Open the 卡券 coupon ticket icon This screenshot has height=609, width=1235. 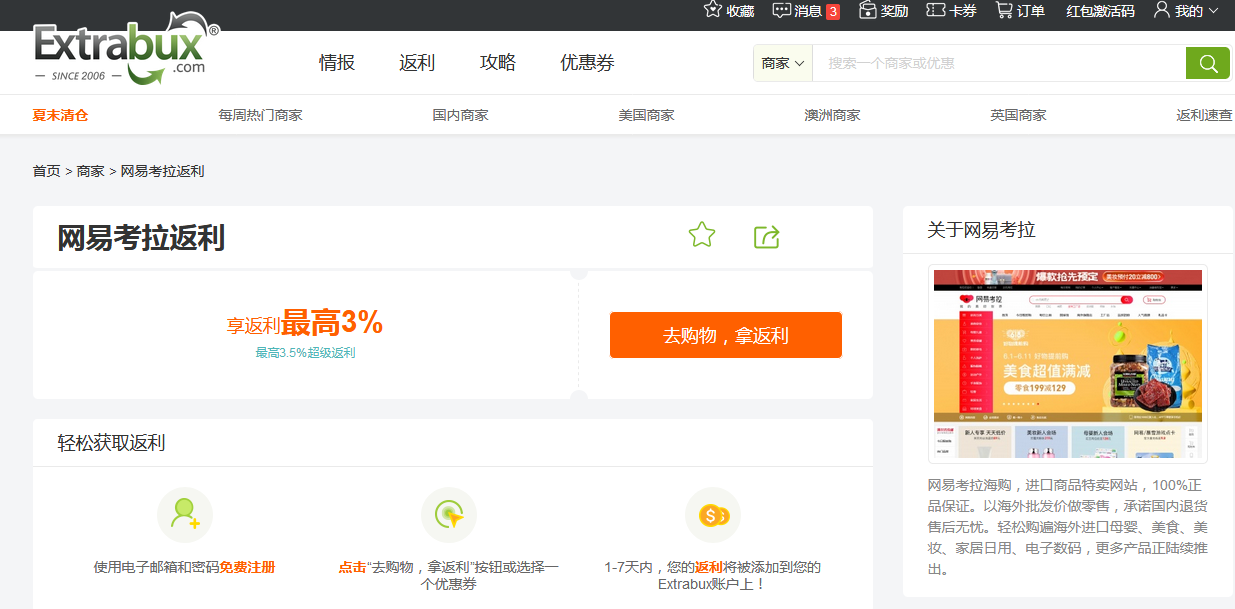[x=936, y=10]
